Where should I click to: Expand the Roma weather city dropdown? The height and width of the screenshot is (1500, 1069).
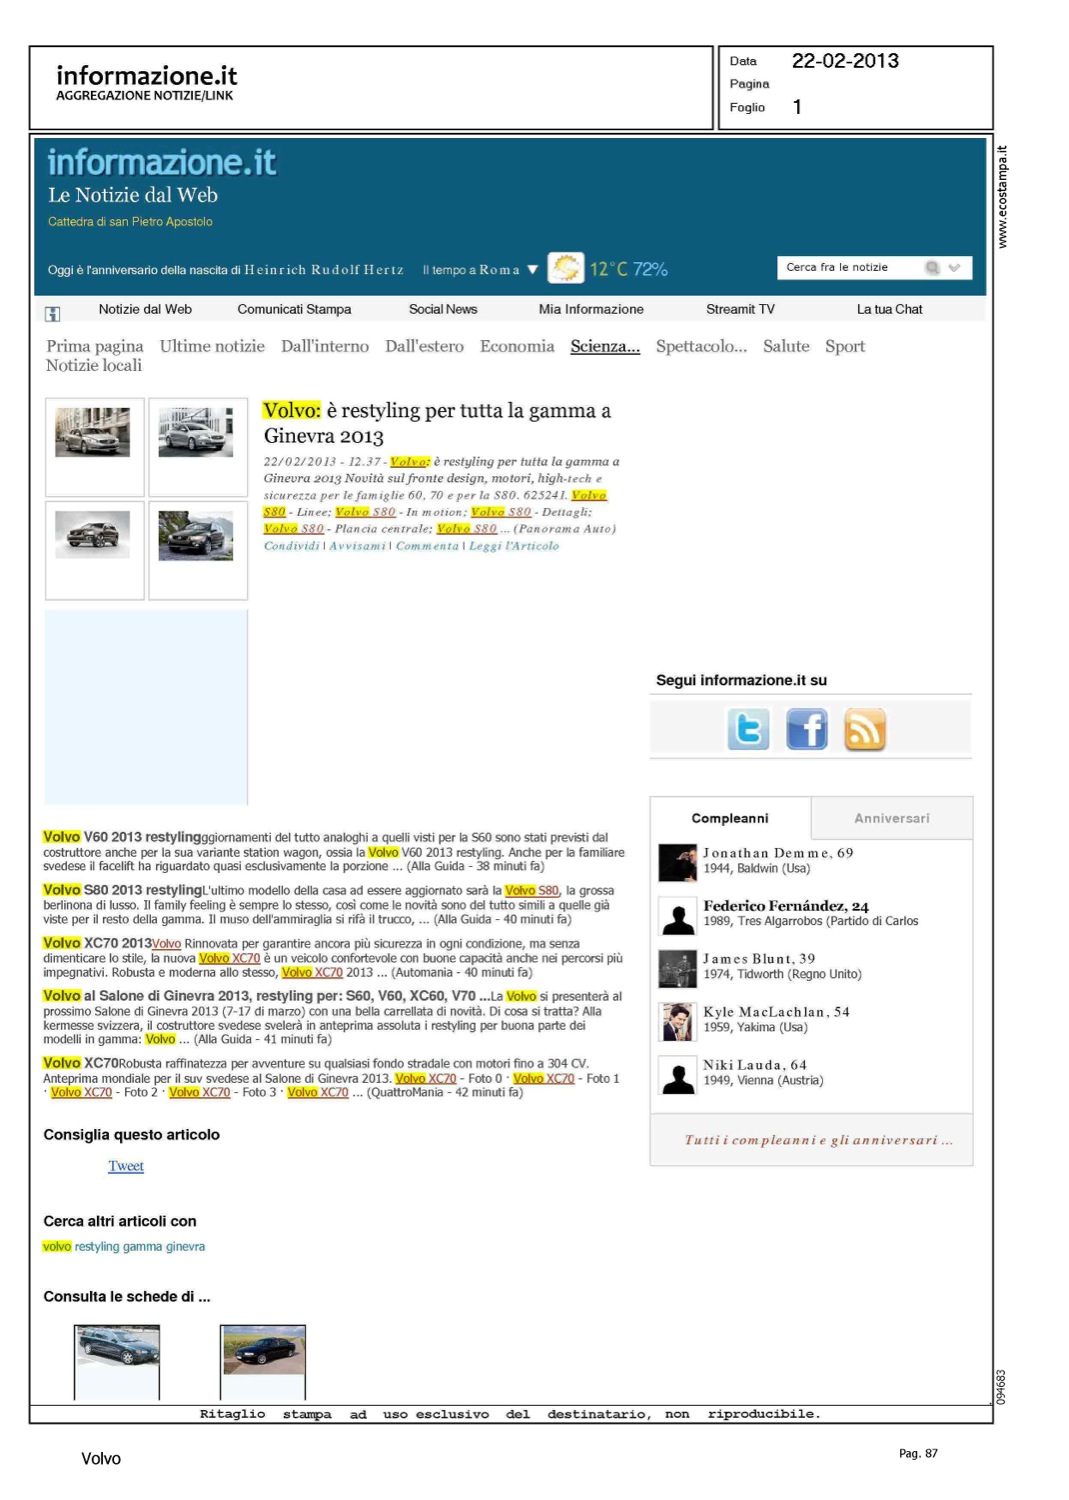click(533, 269)
